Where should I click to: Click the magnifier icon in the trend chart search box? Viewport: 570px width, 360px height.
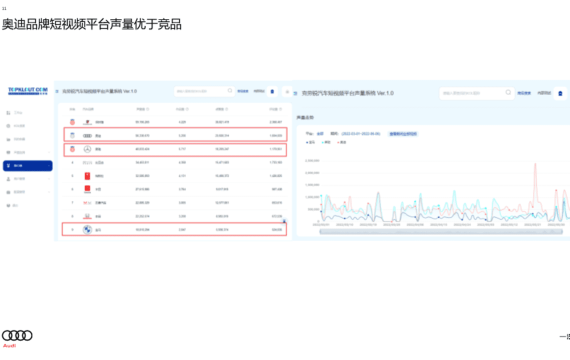pyautogui.click(x=508, y=92)
